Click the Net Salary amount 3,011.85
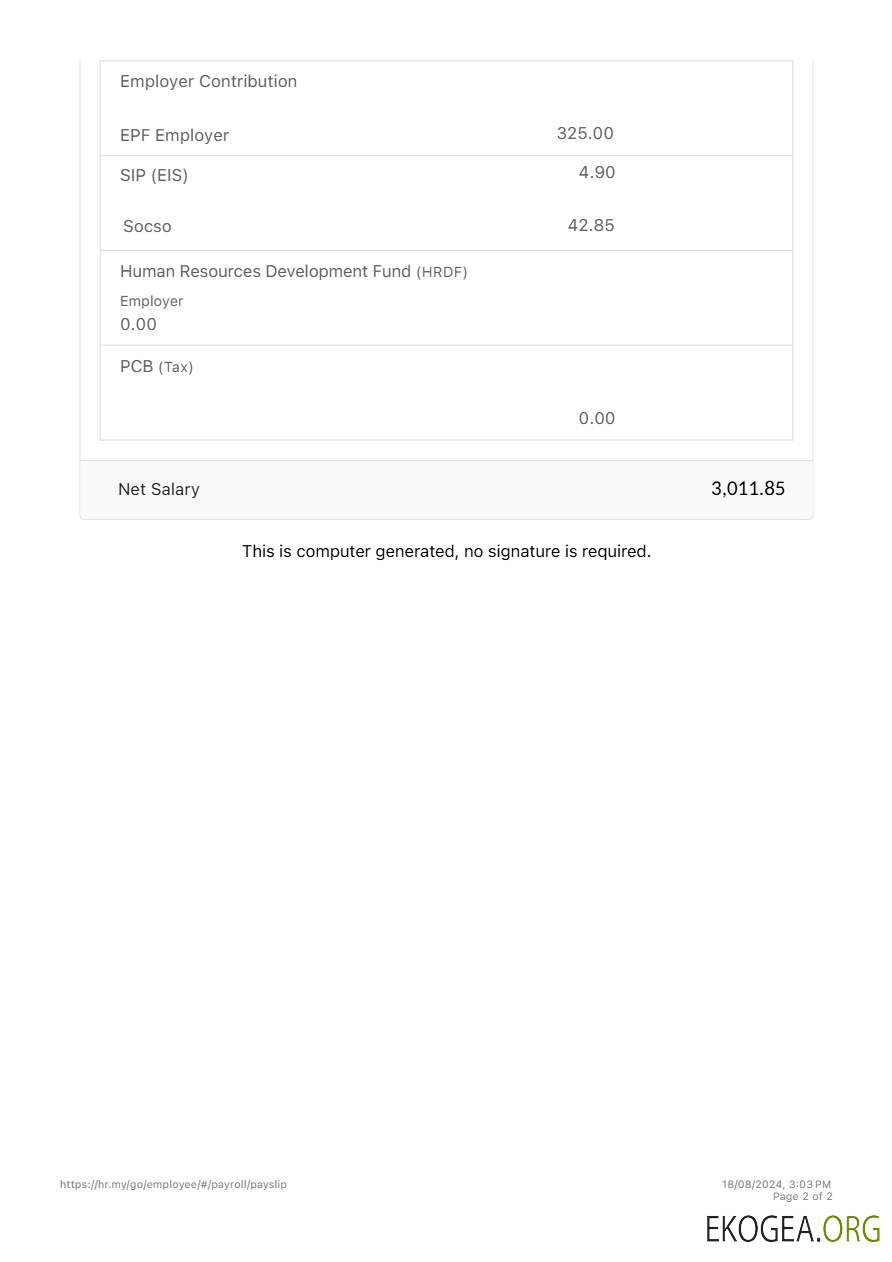This screenshot has height=1262, width=892. pyautogui.click(x=748, y=489)
